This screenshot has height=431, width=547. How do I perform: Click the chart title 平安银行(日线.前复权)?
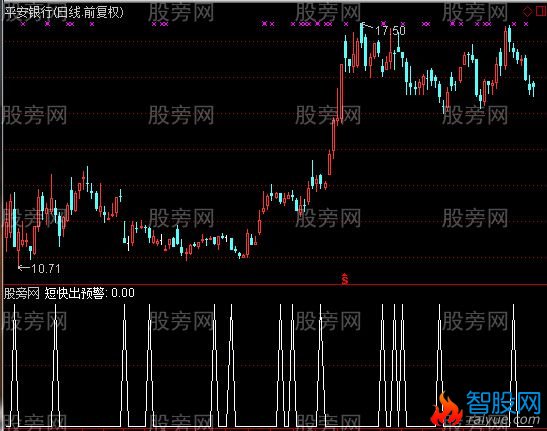[64, 13]
